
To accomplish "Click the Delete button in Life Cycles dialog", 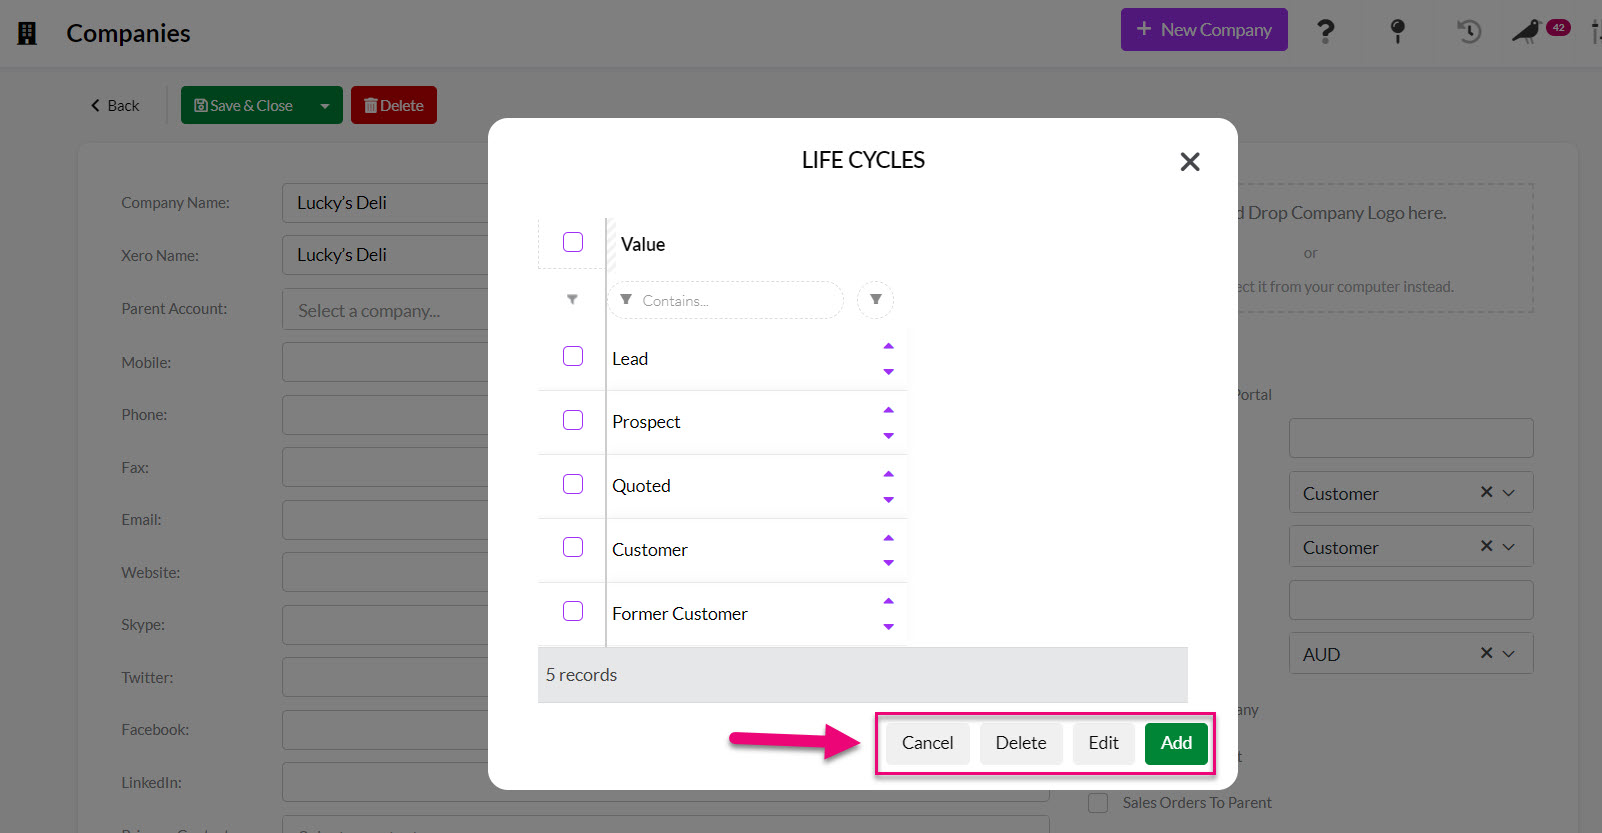I will pyautogui.click(x=1021, y=743).
